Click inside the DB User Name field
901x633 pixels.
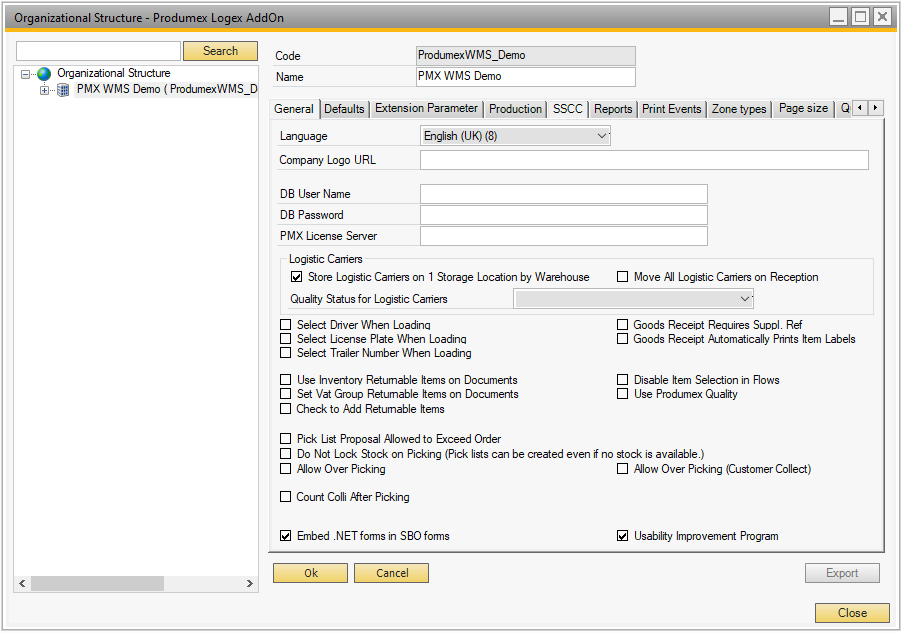563,193
